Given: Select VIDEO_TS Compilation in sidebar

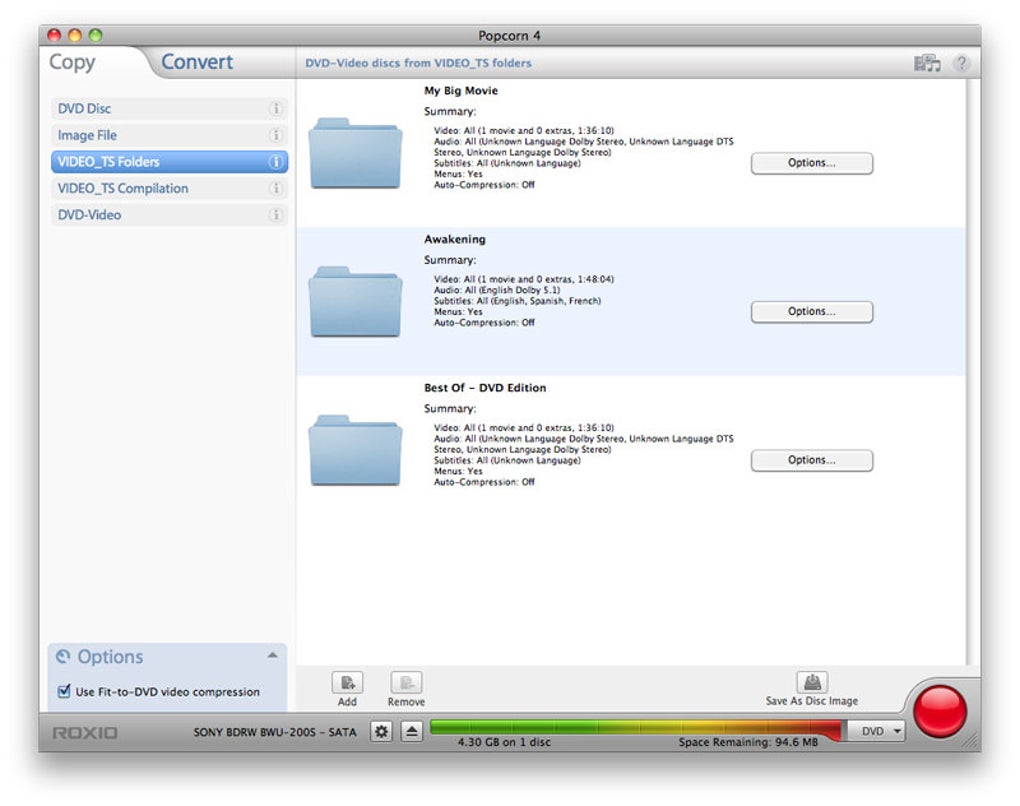Looking at the screenshot, I should coord(169,189).
